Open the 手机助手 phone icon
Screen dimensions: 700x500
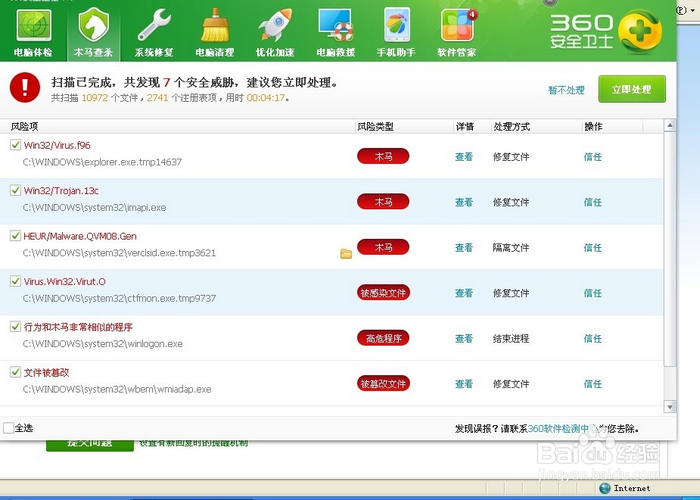[396, 26]
